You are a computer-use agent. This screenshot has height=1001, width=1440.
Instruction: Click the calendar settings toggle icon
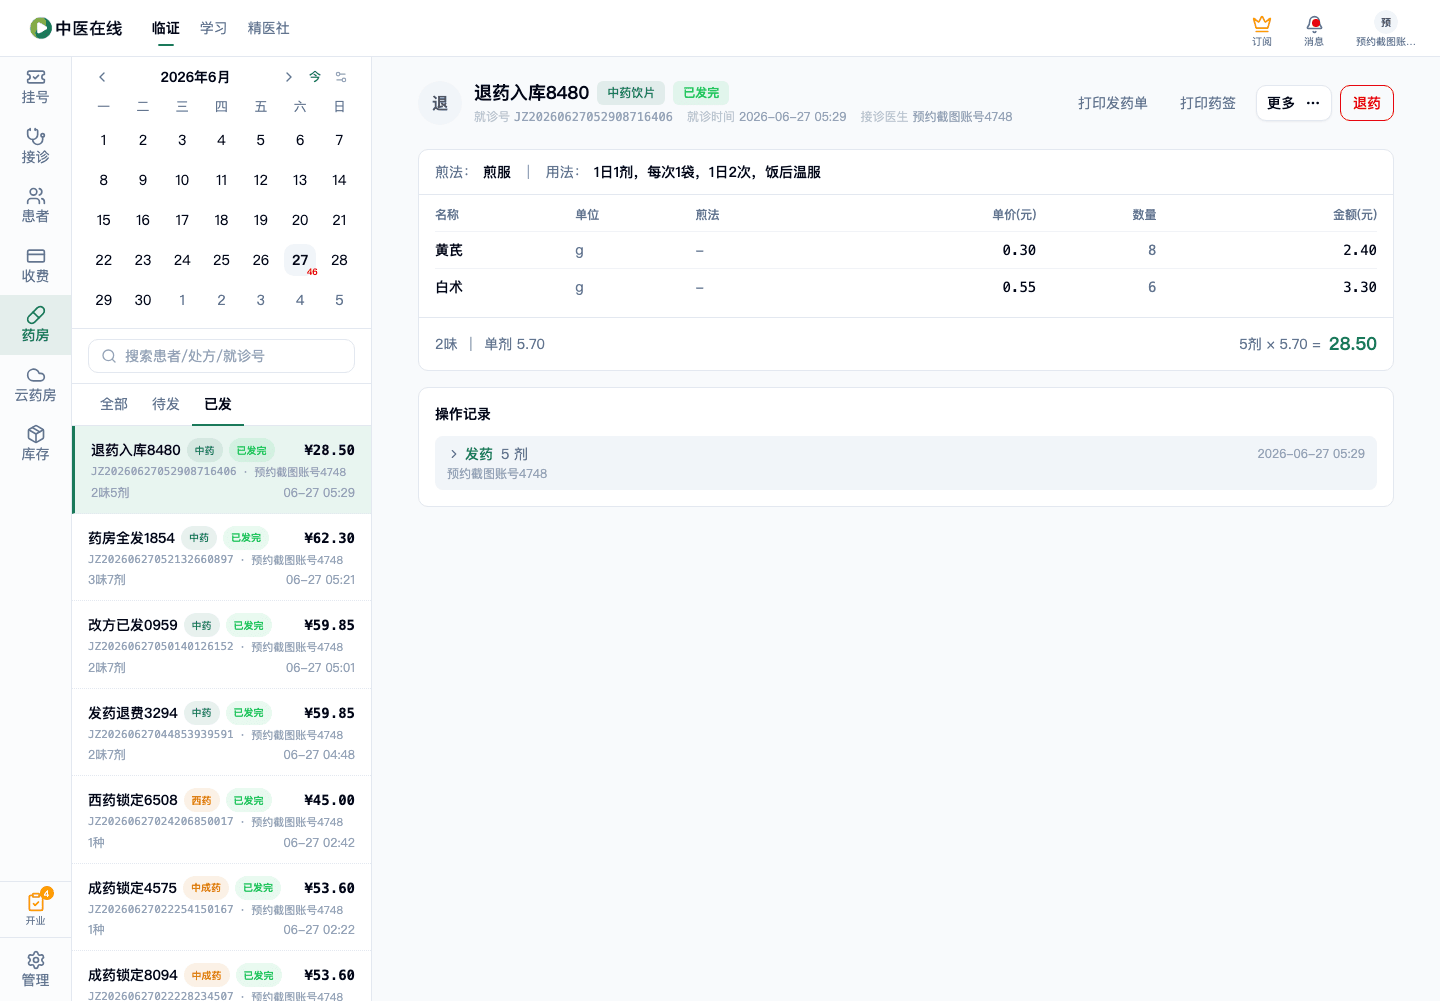(x=341, y=77)
